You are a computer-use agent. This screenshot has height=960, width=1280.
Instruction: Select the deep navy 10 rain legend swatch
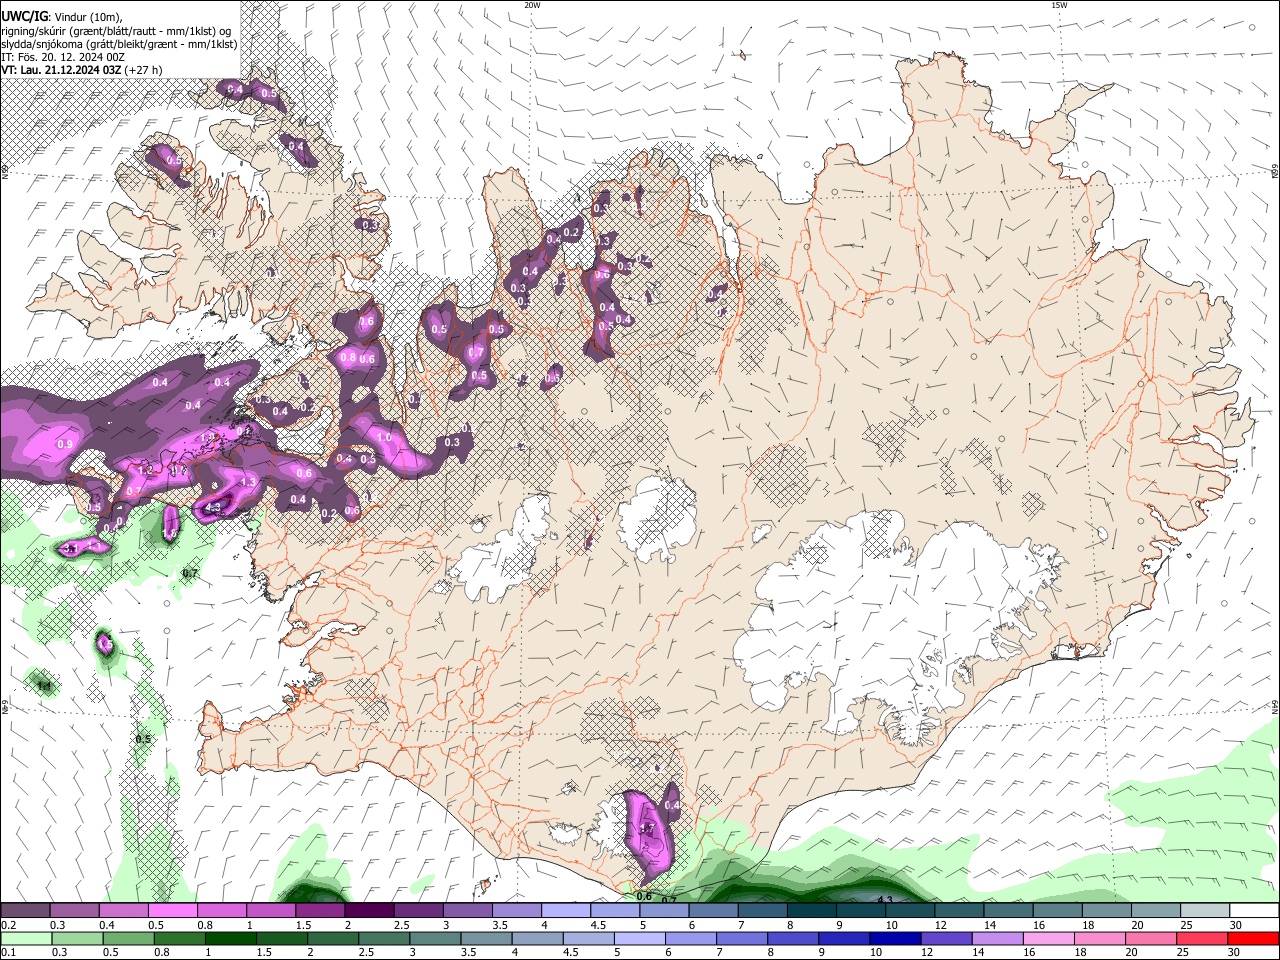[895, 938]
